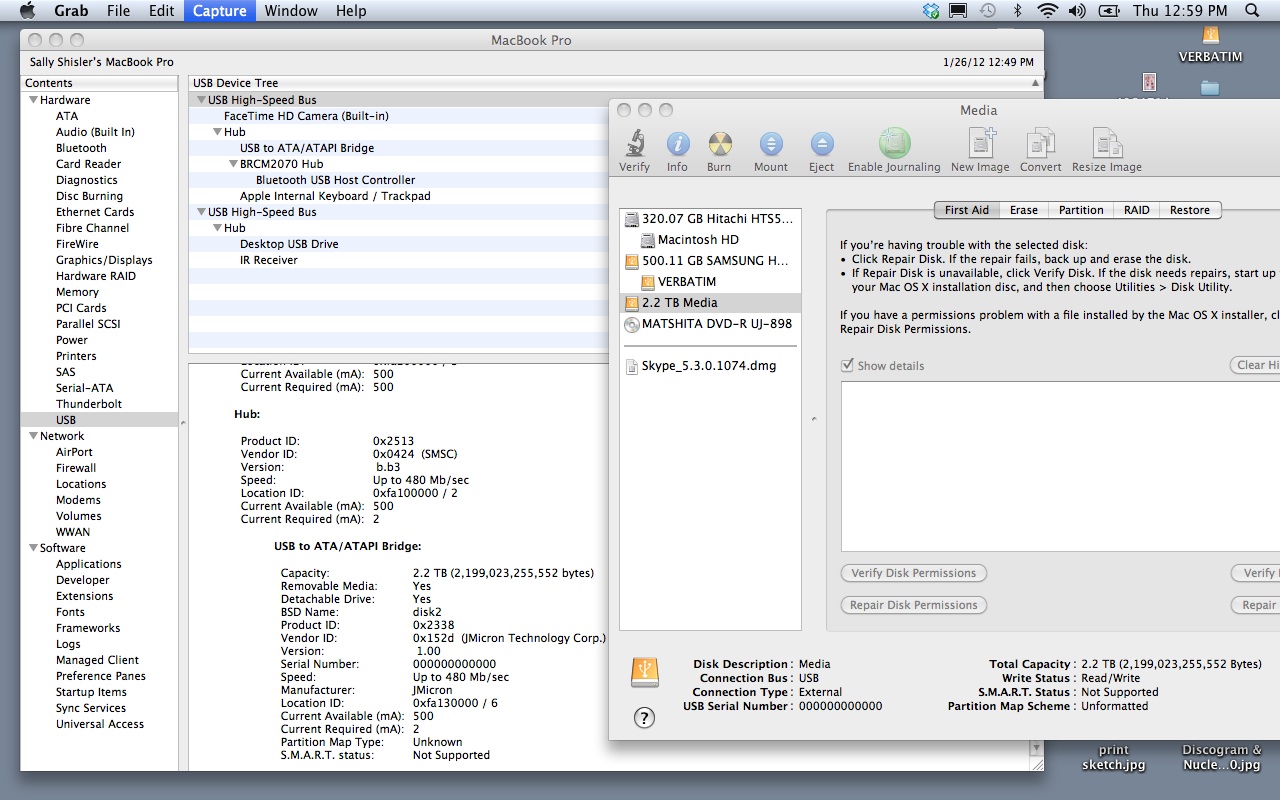Select Card Reader in Contents sidebar
1280x800 pixels.
(89, 164)
